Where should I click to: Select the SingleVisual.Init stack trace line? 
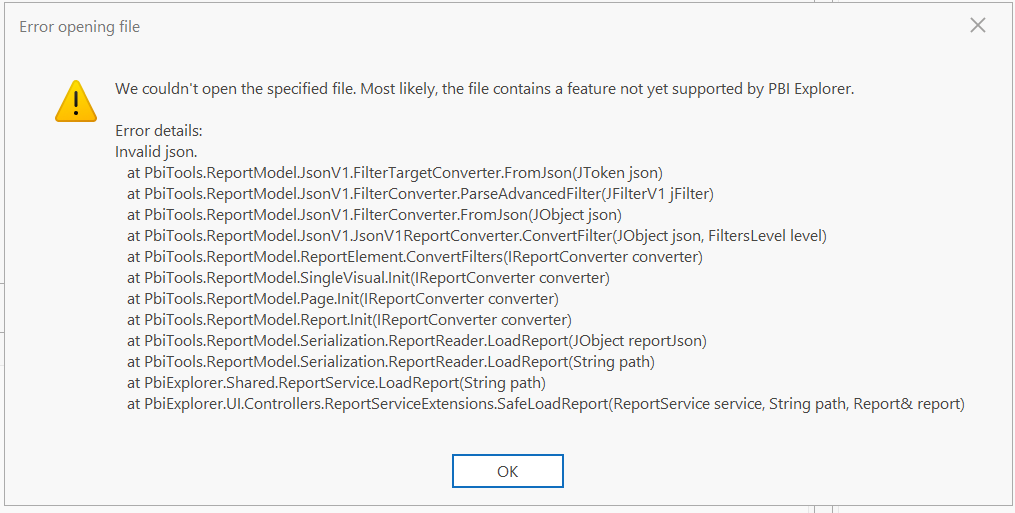click(x=368, y=278)
